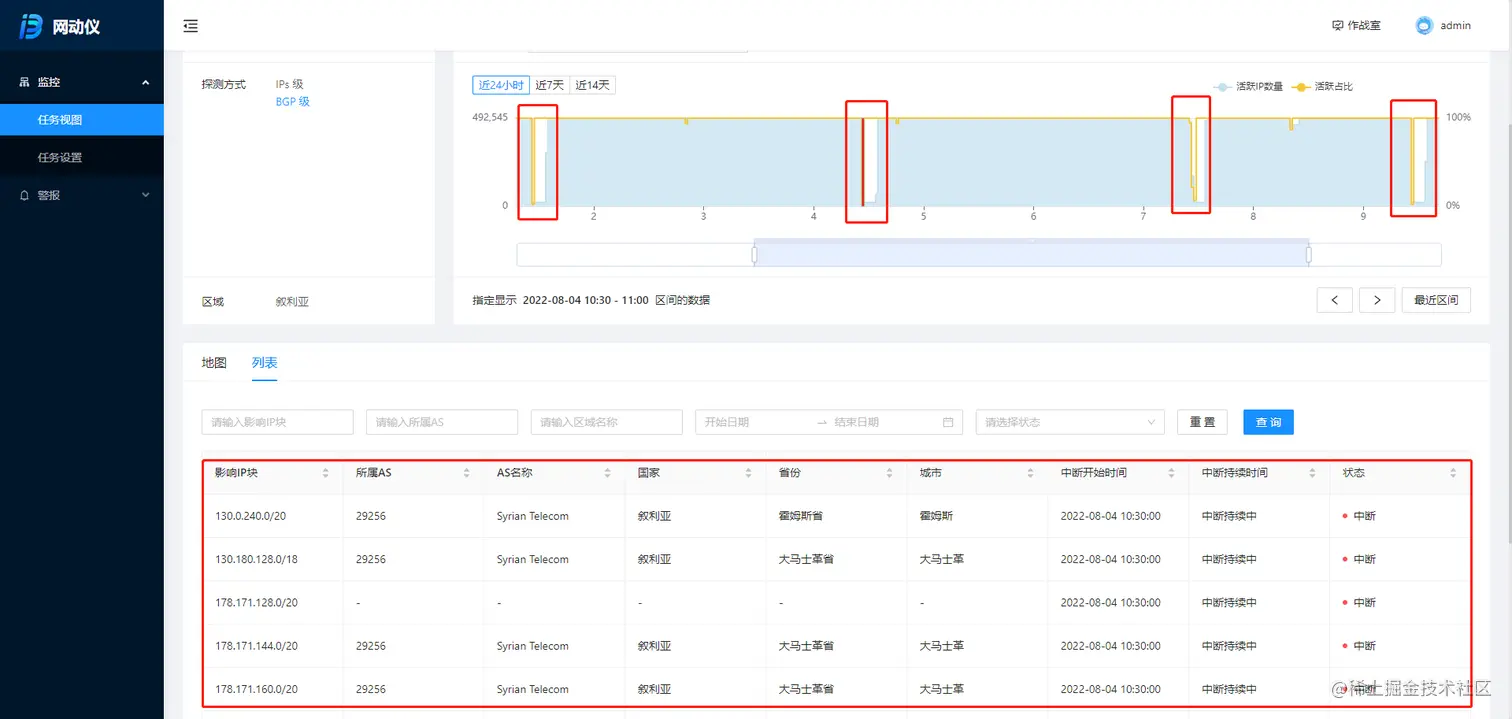This screenshot has width=1512, height=719.
Task: Sort by 所属AS column sort arrows
Action: click(x=466, y=473)
